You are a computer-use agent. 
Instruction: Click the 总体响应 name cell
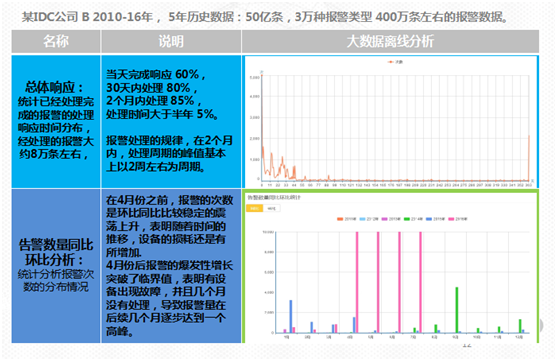56,121
